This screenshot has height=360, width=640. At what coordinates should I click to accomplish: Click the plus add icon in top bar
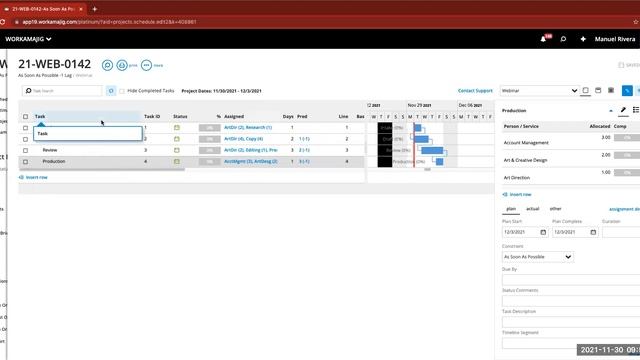pos(583,39)
